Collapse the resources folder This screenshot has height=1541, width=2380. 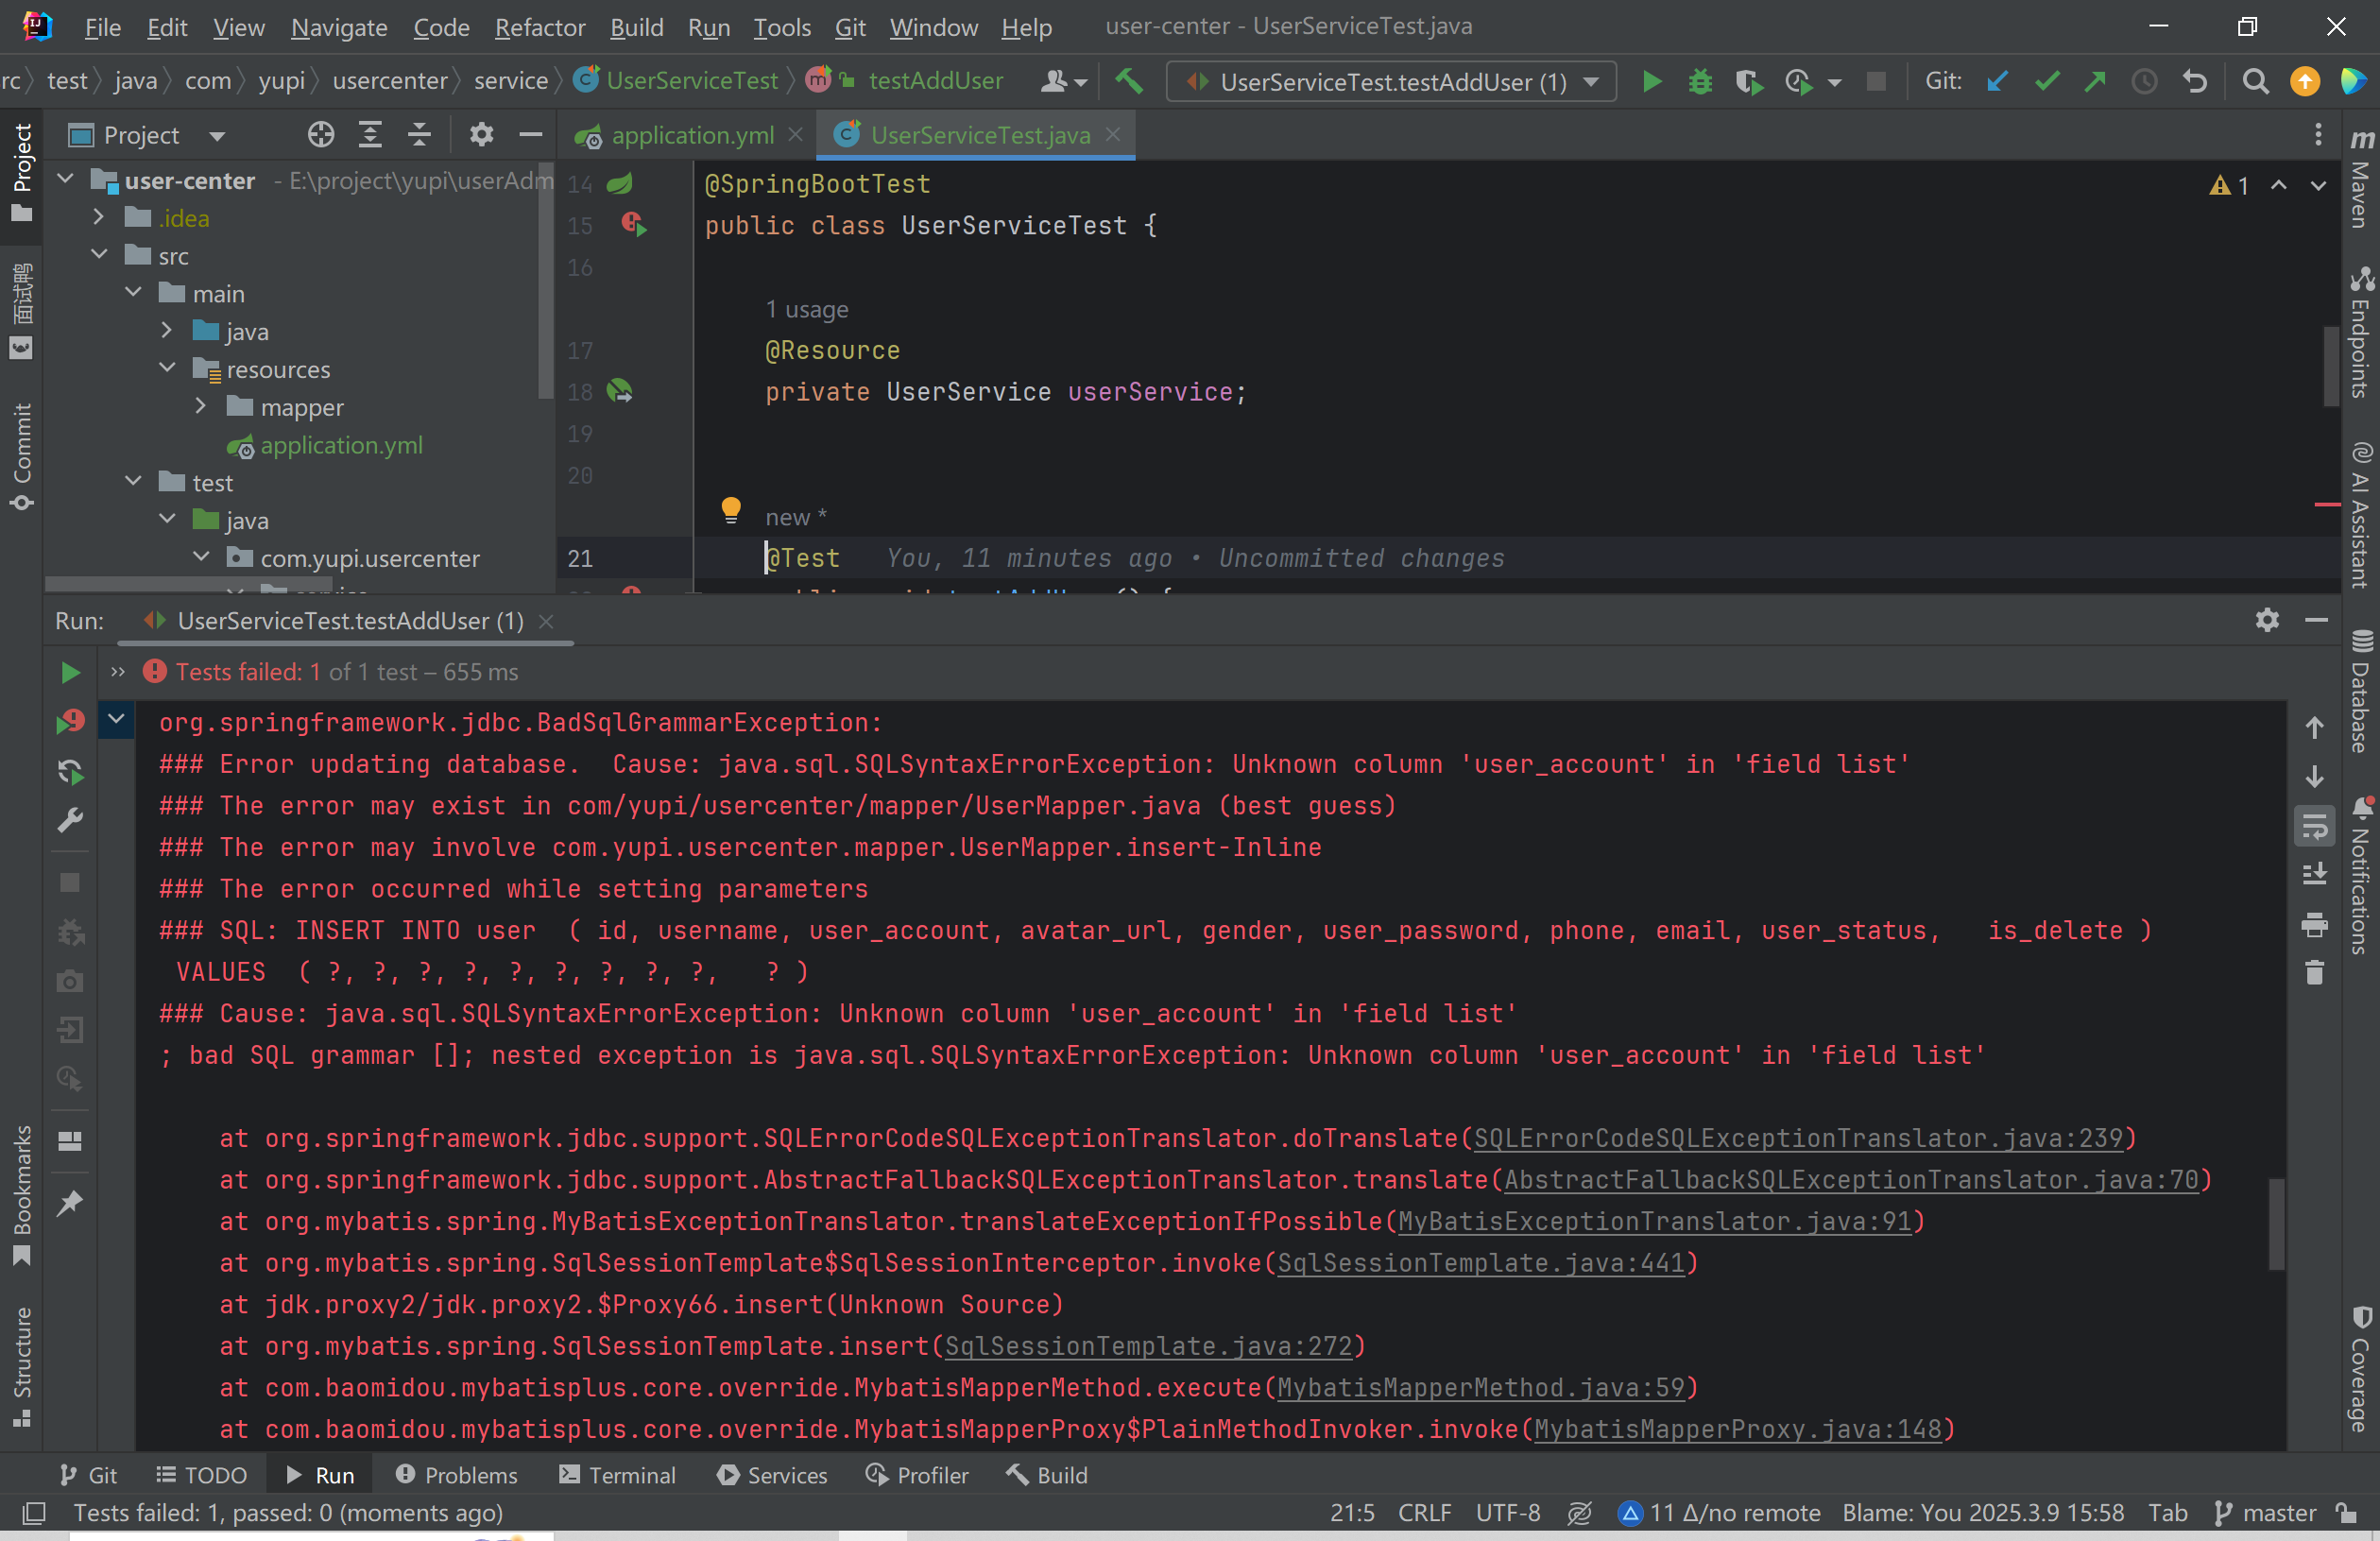click(167, 369)
